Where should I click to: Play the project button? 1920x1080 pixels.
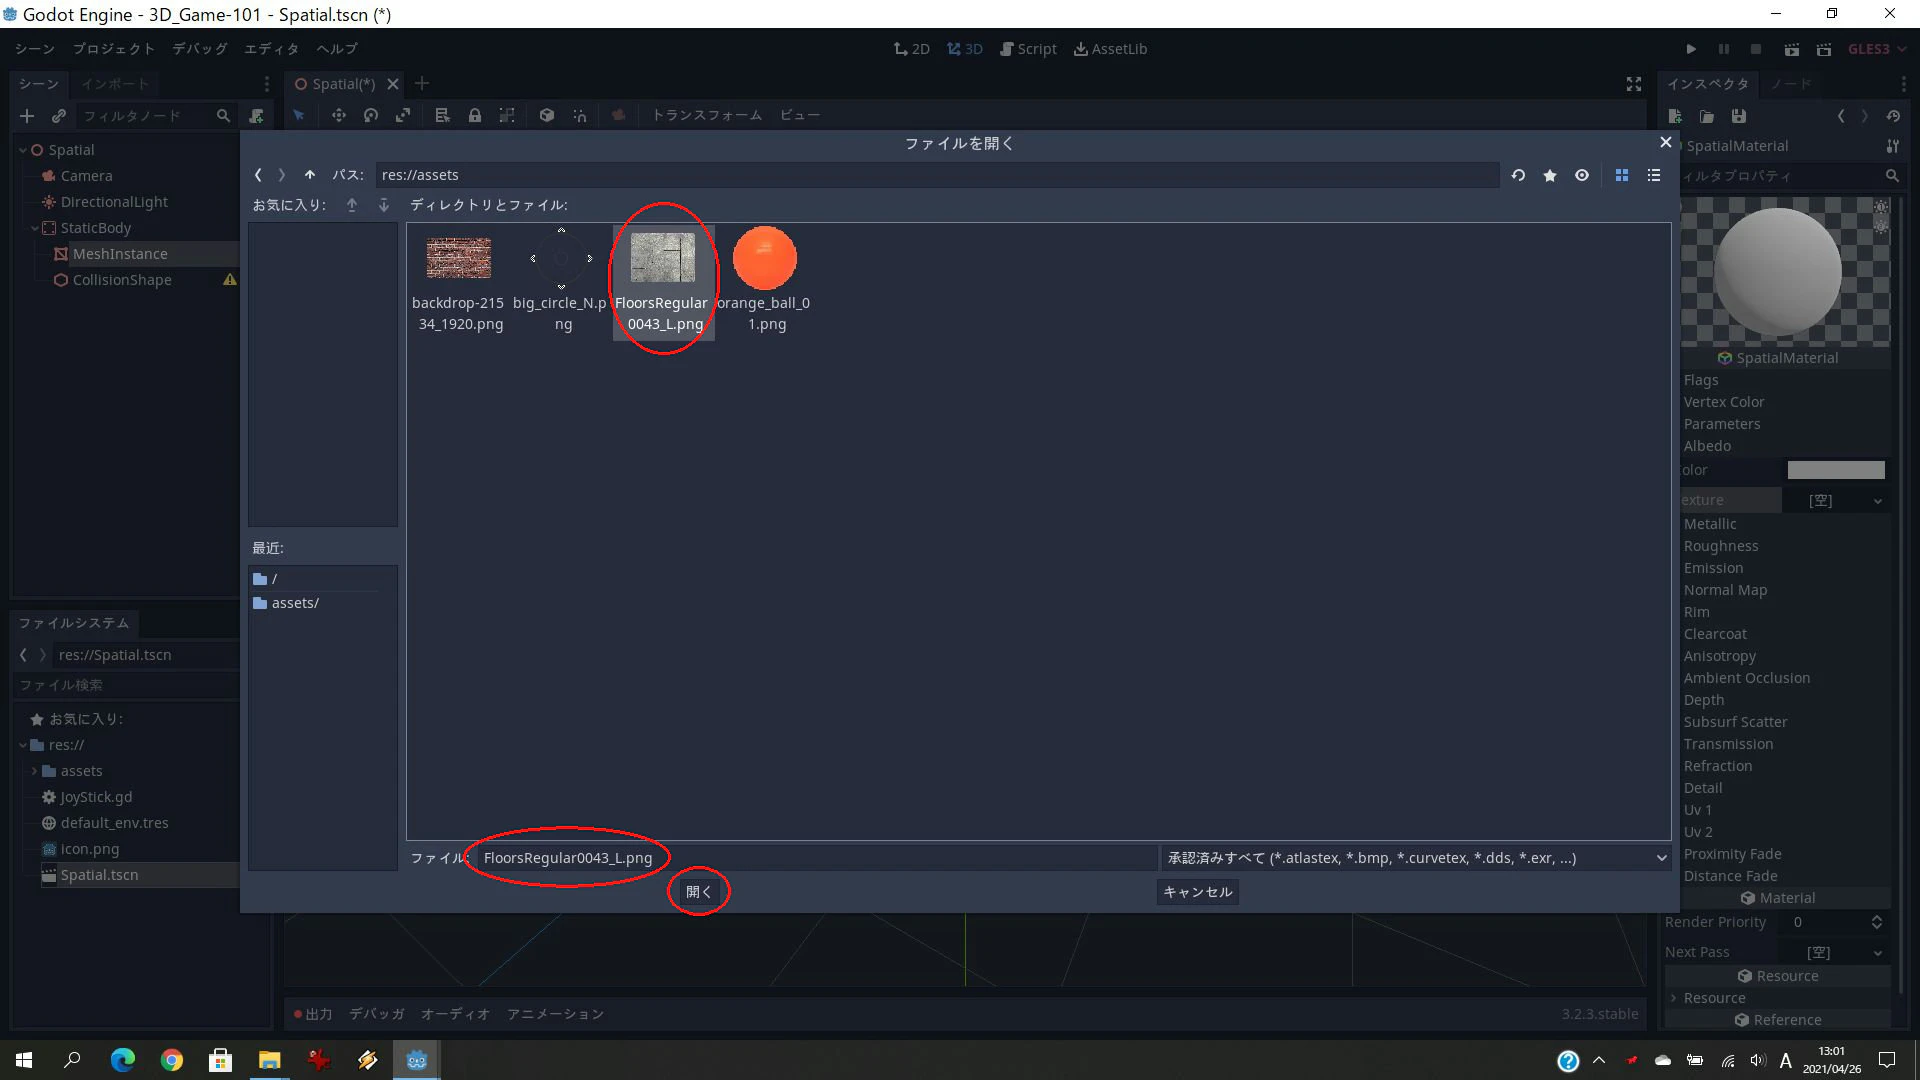pyautogui.click(x=1691, y=49)
